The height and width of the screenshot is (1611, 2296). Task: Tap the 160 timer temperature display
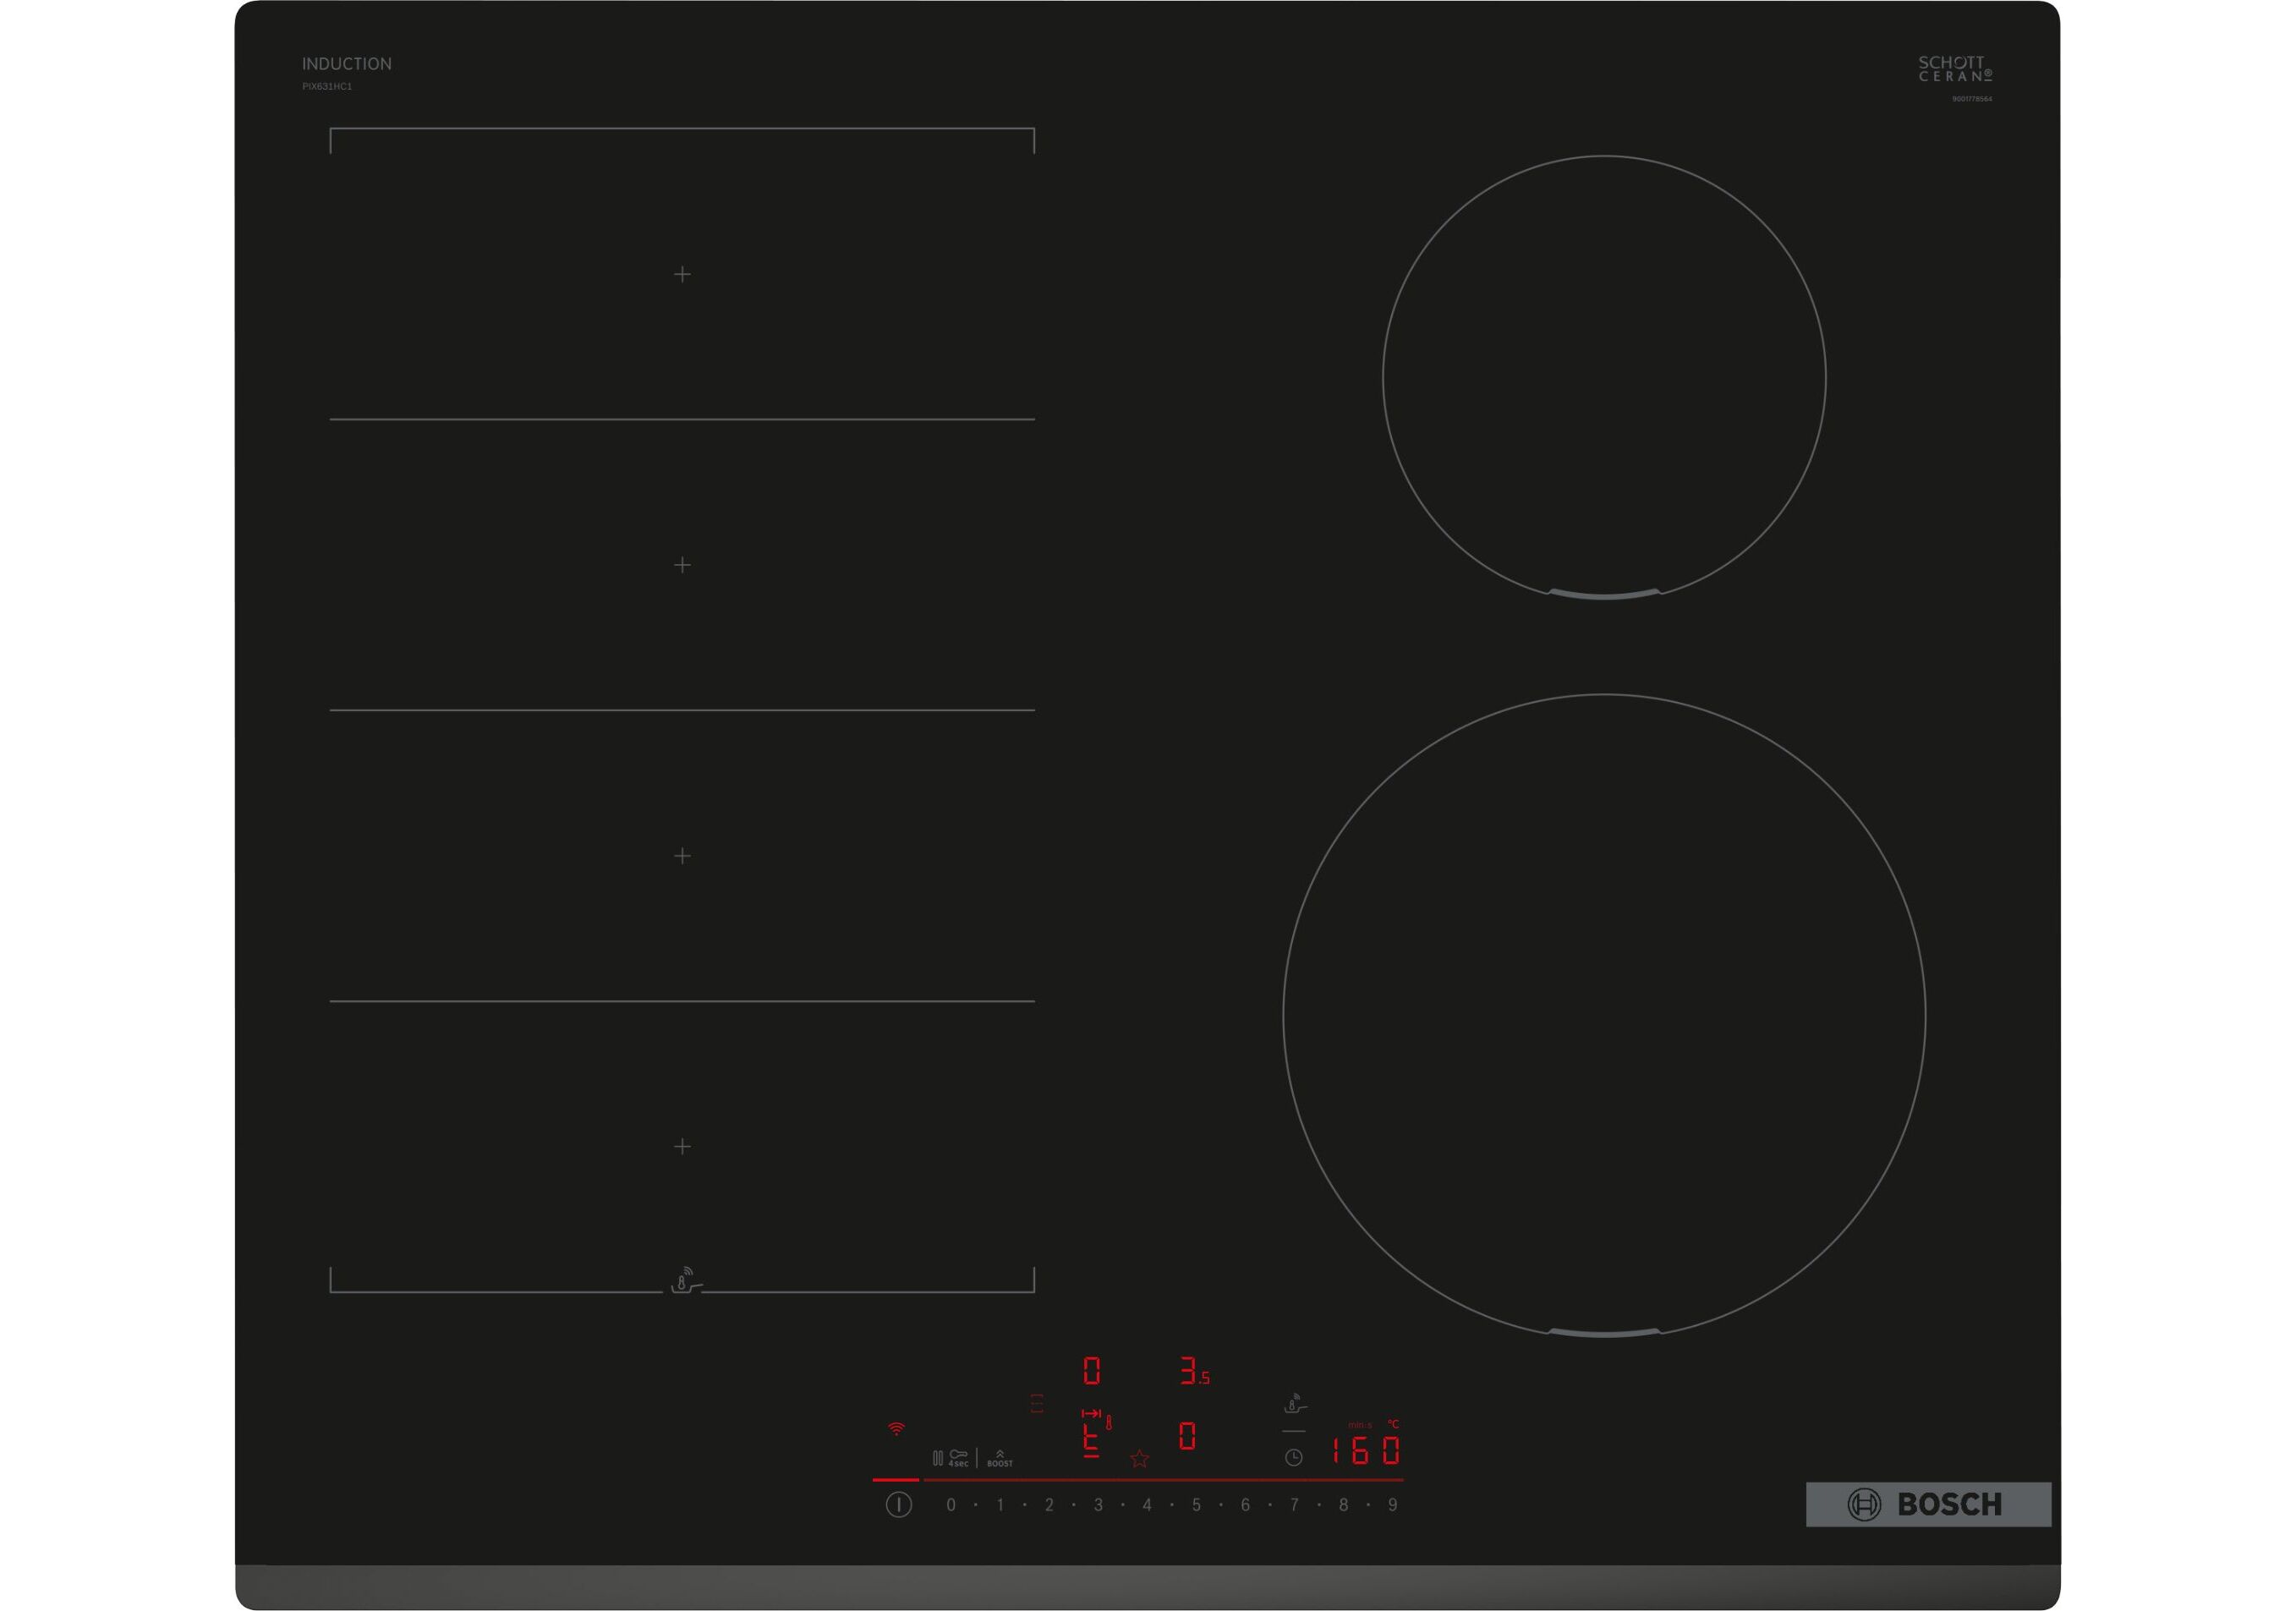click(x=1365, y=1450)
